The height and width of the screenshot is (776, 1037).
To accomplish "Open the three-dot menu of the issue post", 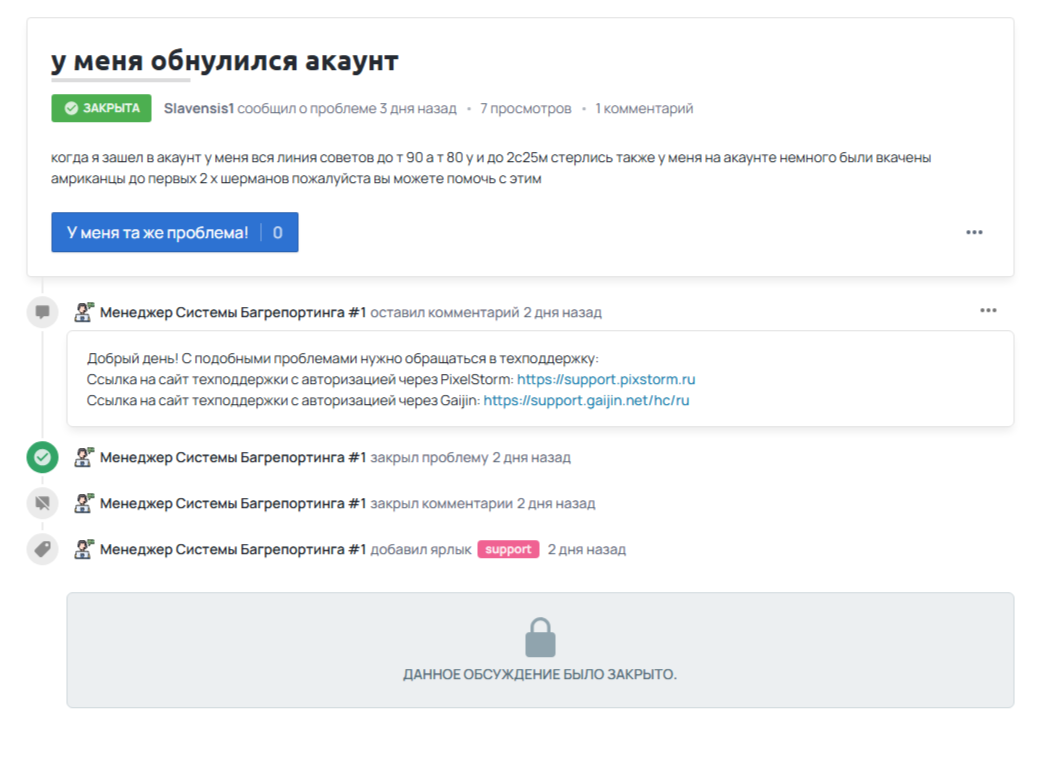I will click(974, 232).
